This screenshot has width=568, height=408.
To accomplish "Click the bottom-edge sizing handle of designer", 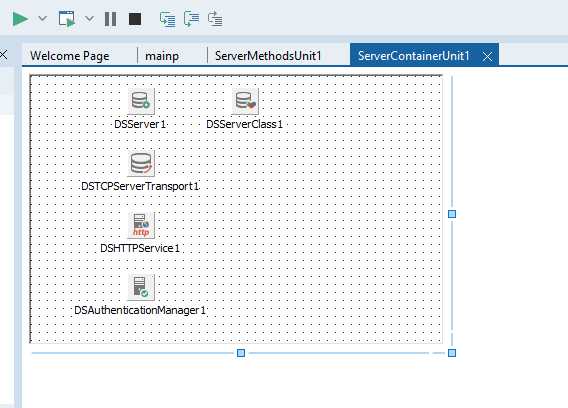I will 241,353.
